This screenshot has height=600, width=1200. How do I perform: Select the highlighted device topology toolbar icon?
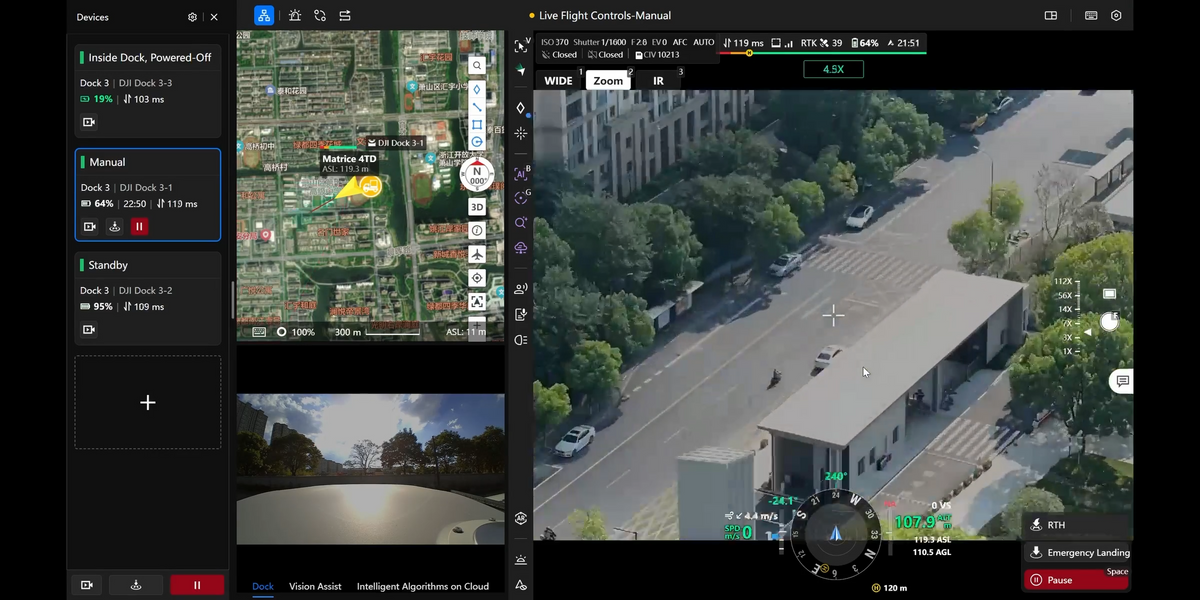[x=264, y=16]
